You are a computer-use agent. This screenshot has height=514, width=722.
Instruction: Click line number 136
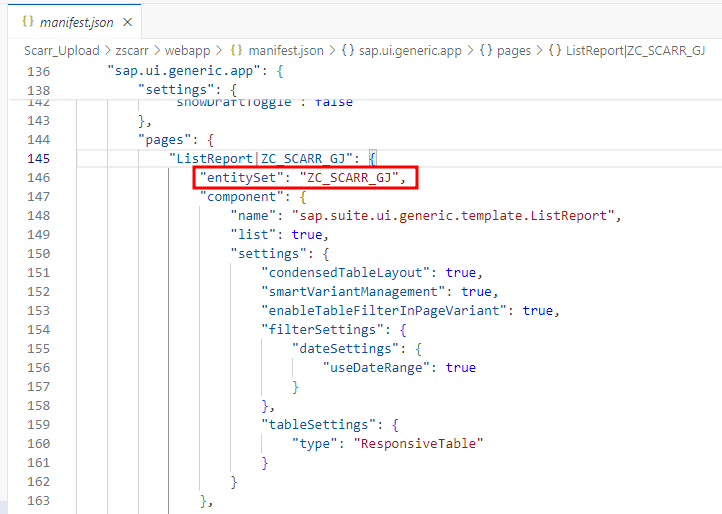tap(38, 71)
